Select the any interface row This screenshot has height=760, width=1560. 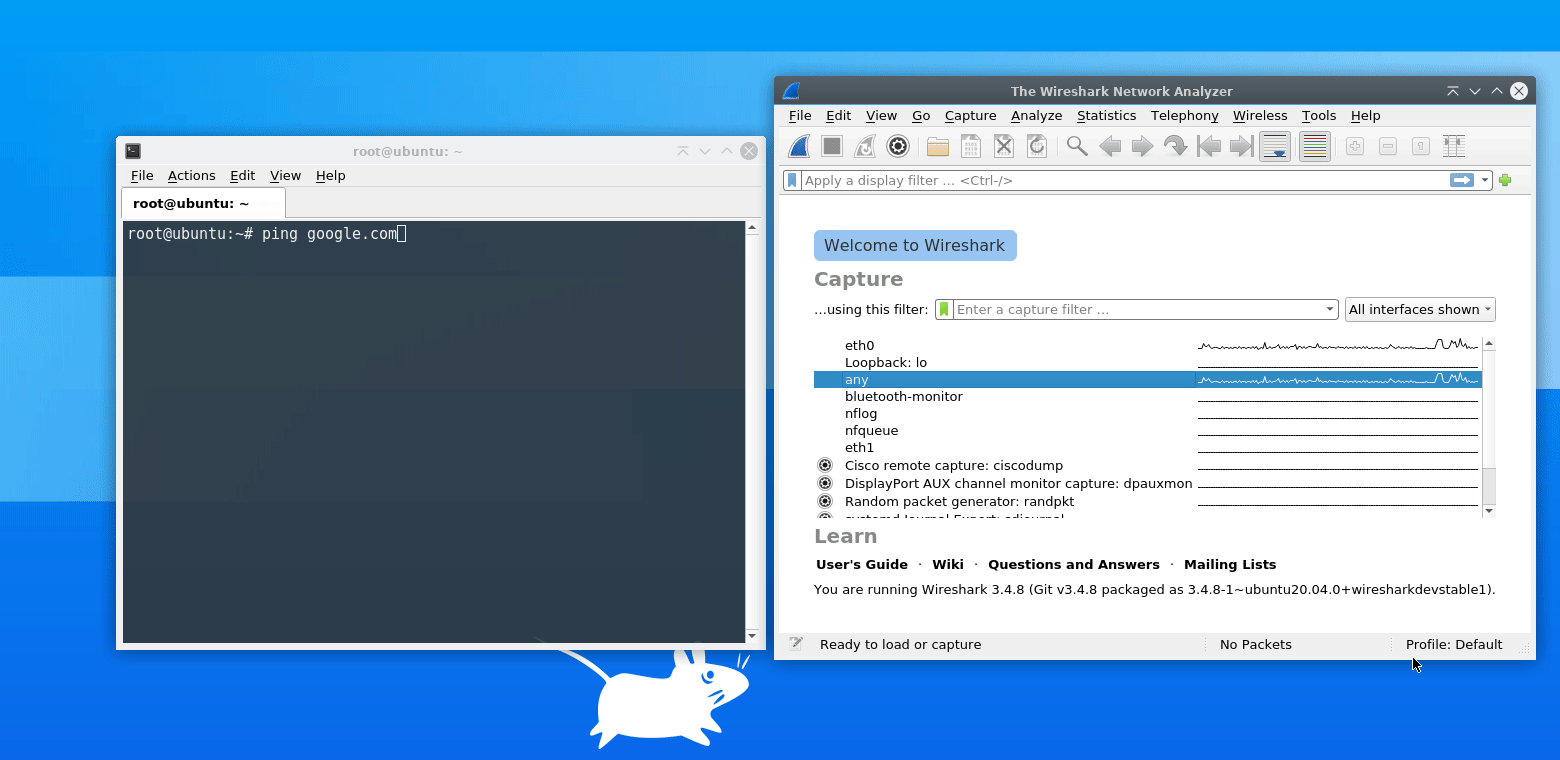tap(1147, 379)
